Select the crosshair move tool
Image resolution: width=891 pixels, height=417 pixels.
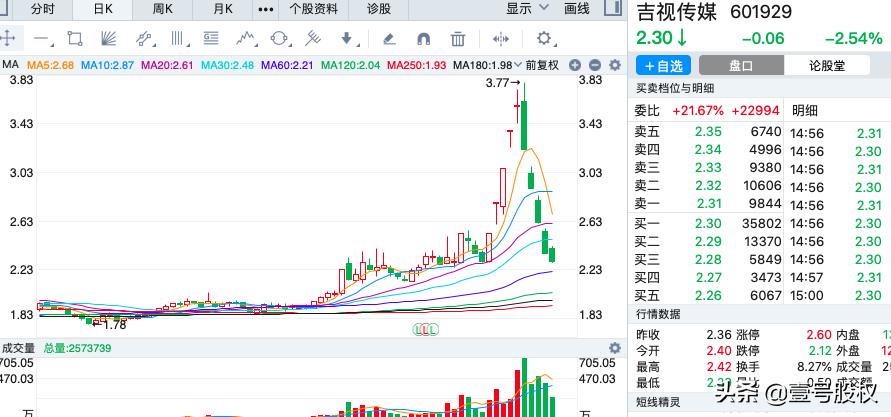pos(9,40)
